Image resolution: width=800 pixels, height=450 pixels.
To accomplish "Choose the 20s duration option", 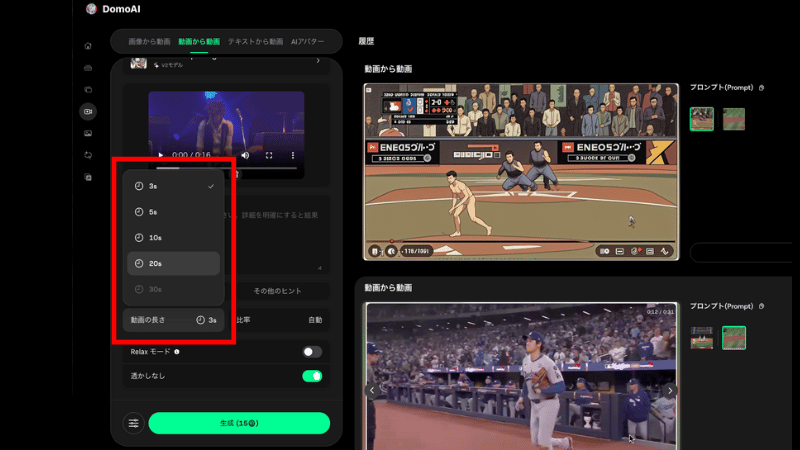I will pyautogui.click(x=173, y=263).
